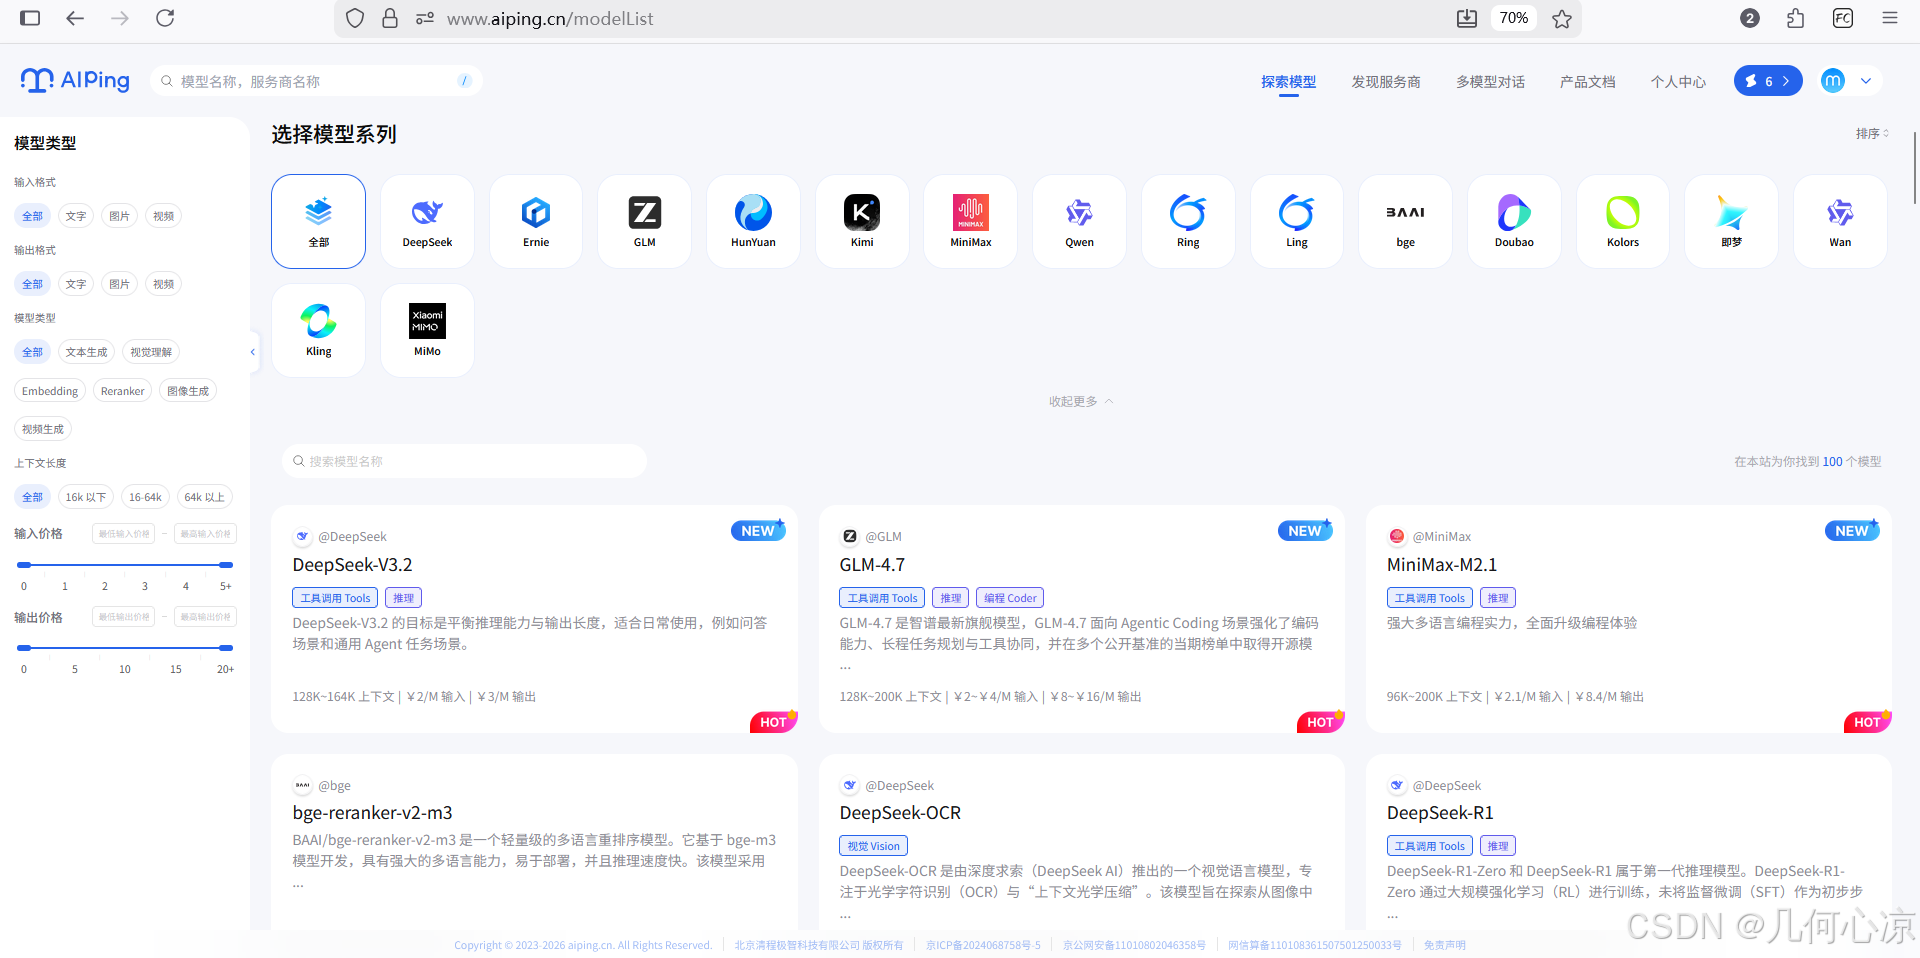This screenshot has width=1920, height=958.
Task: Select the Ring model series
Action: [x=1188, y=221]
